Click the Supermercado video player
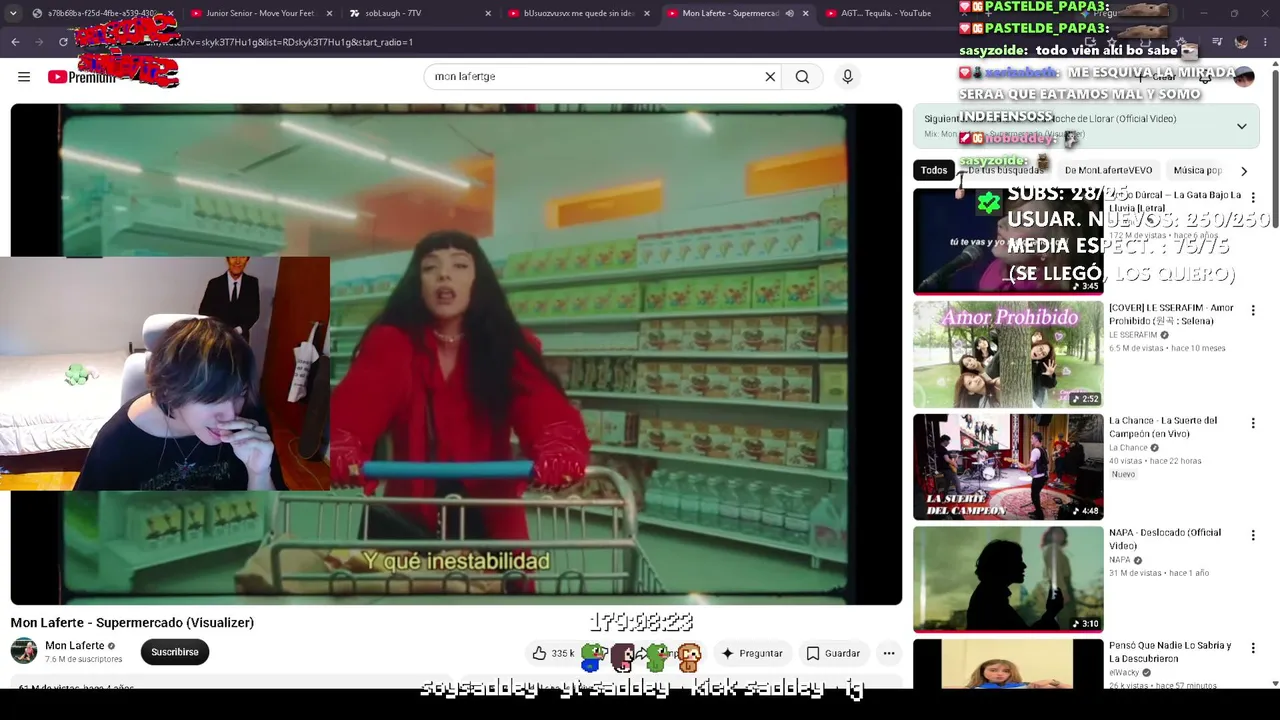 (456, 354)
